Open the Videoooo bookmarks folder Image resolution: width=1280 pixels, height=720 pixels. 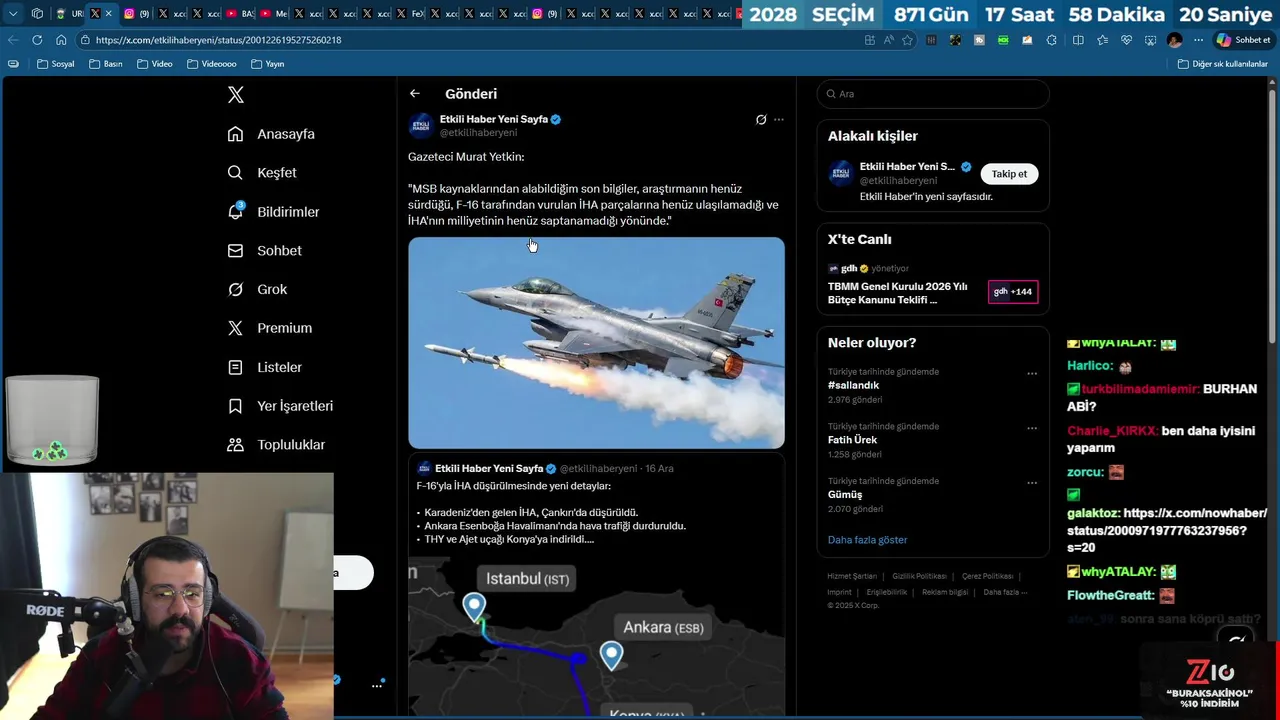[x=212, y=64]
